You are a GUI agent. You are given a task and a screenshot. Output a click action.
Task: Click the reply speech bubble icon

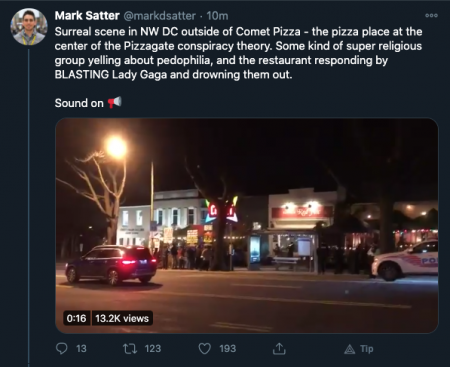[x=61, y=348]
